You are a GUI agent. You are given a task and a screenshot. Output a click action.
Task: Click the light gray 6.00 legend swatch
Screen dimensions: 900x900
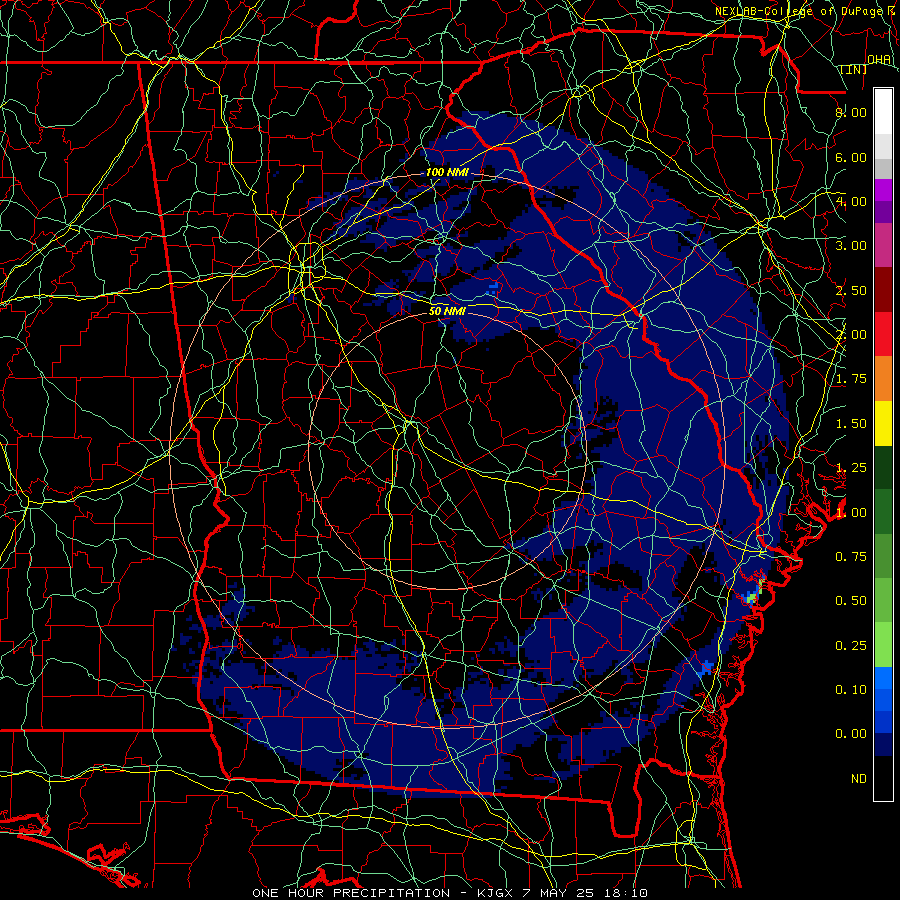click(883, 146)
